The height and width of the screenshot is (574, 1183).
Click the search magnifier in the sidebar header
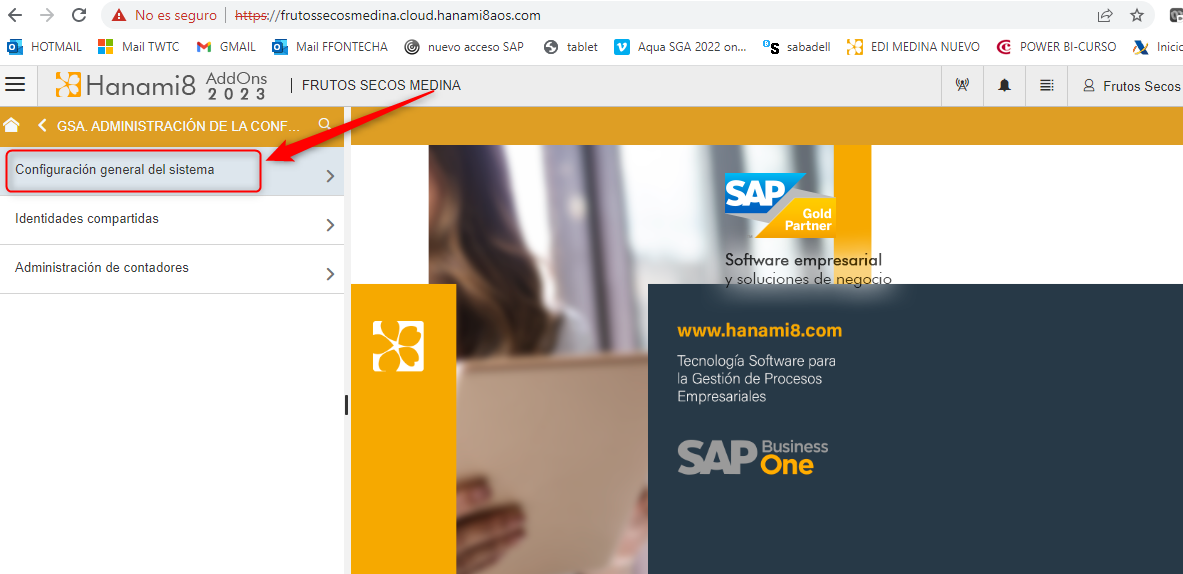coord(325,124)
